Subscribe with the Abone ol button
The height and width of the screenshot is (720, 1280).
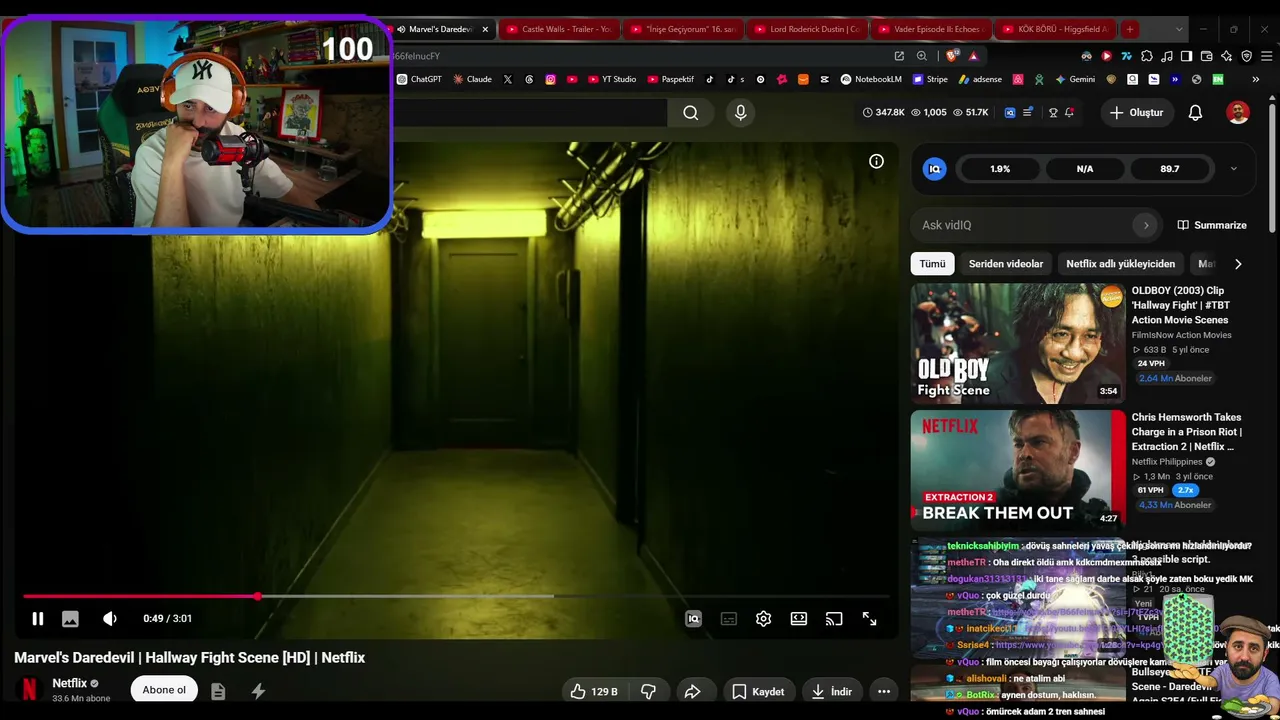164,690
